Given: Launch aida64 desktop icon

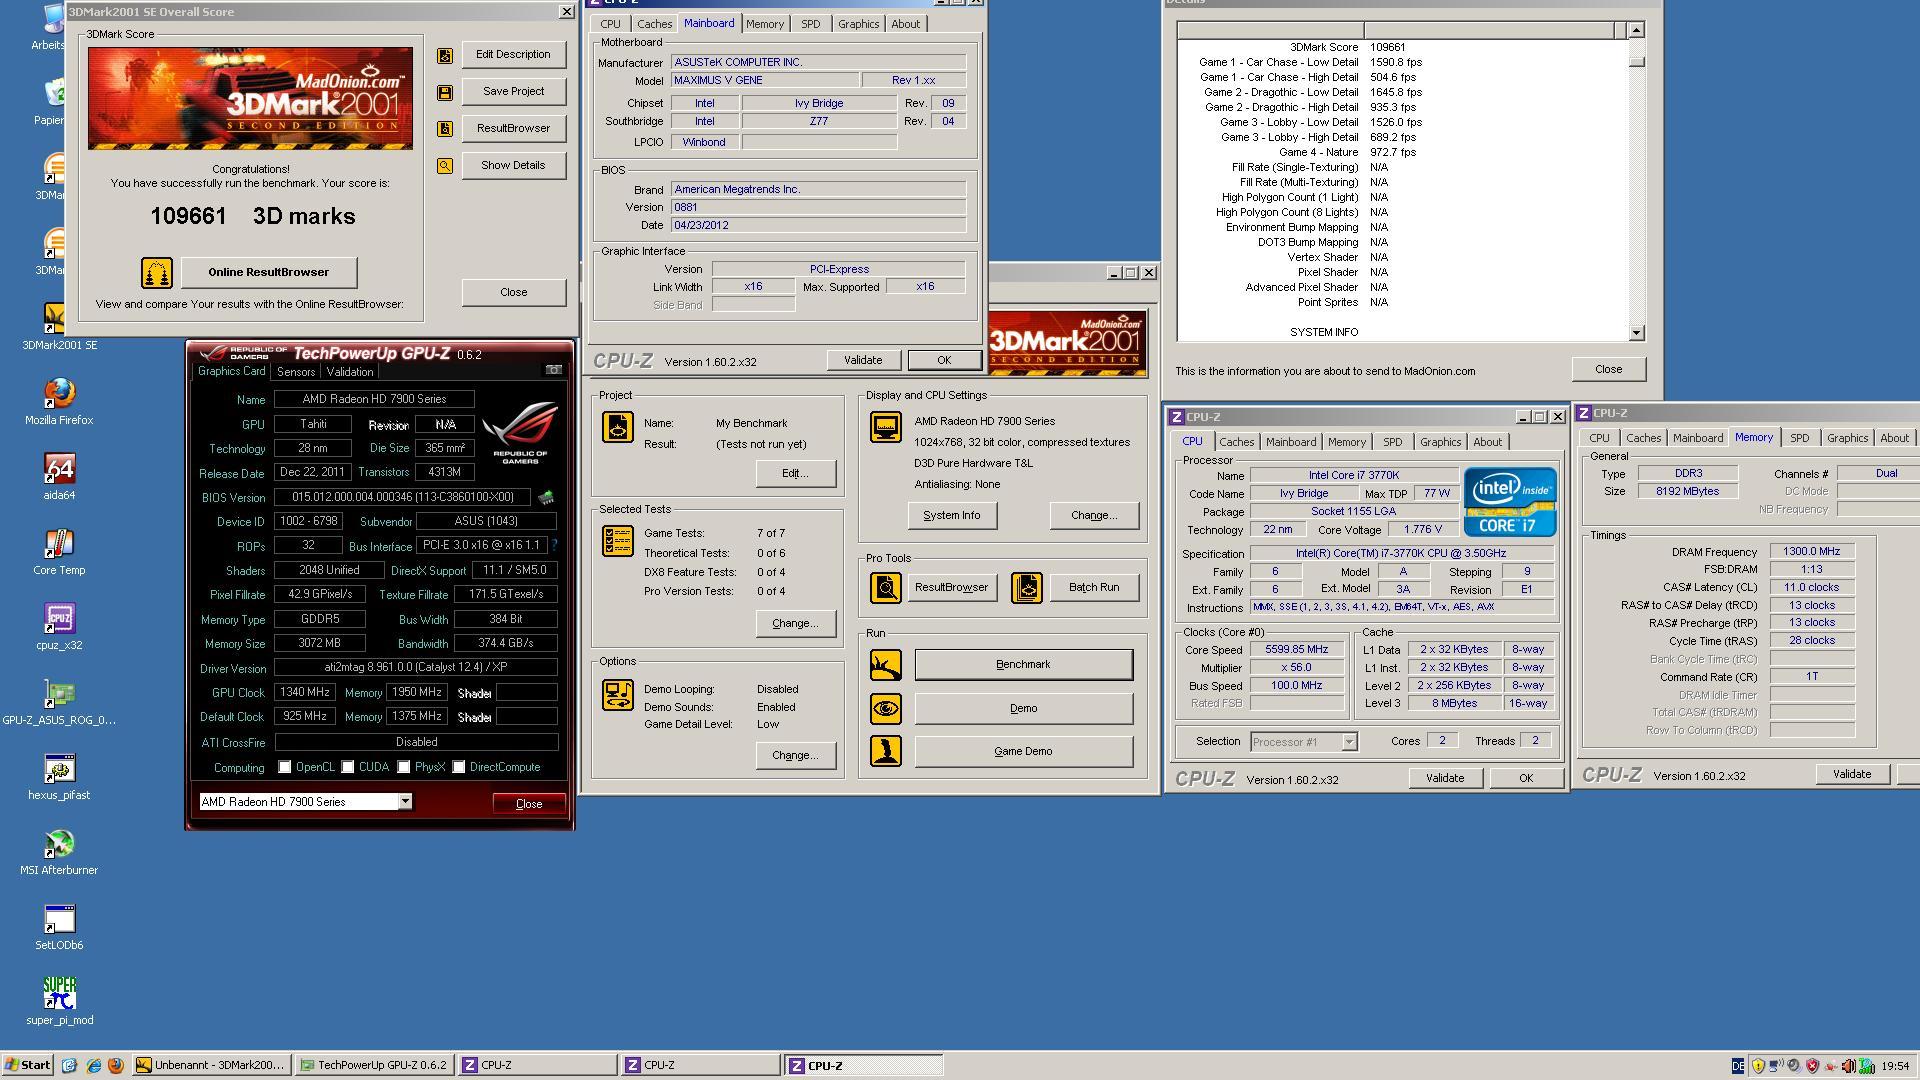Looking at the screenshot, I should pos(59,476).
